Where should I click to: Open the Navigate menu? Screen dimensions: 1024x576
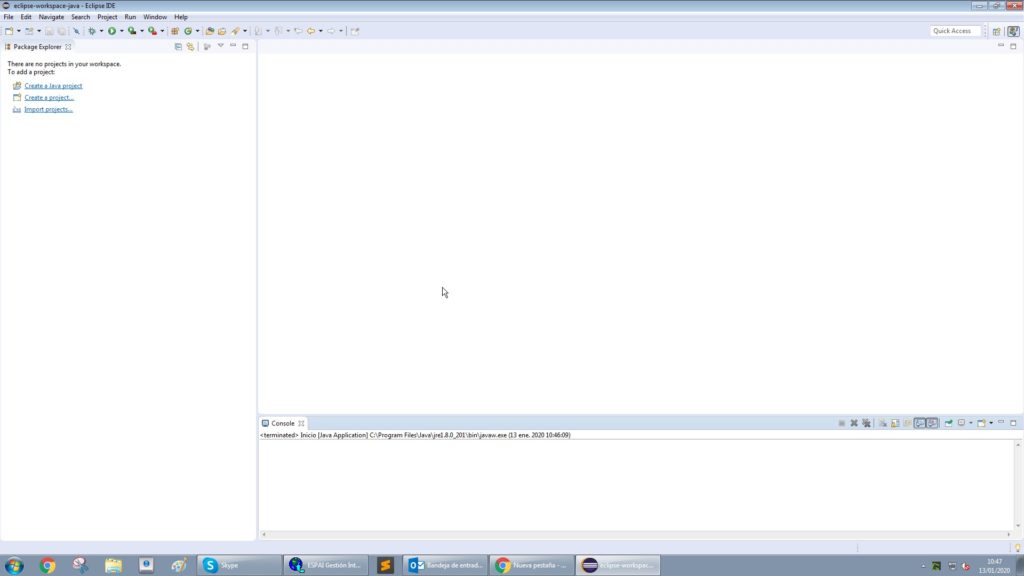51,17
